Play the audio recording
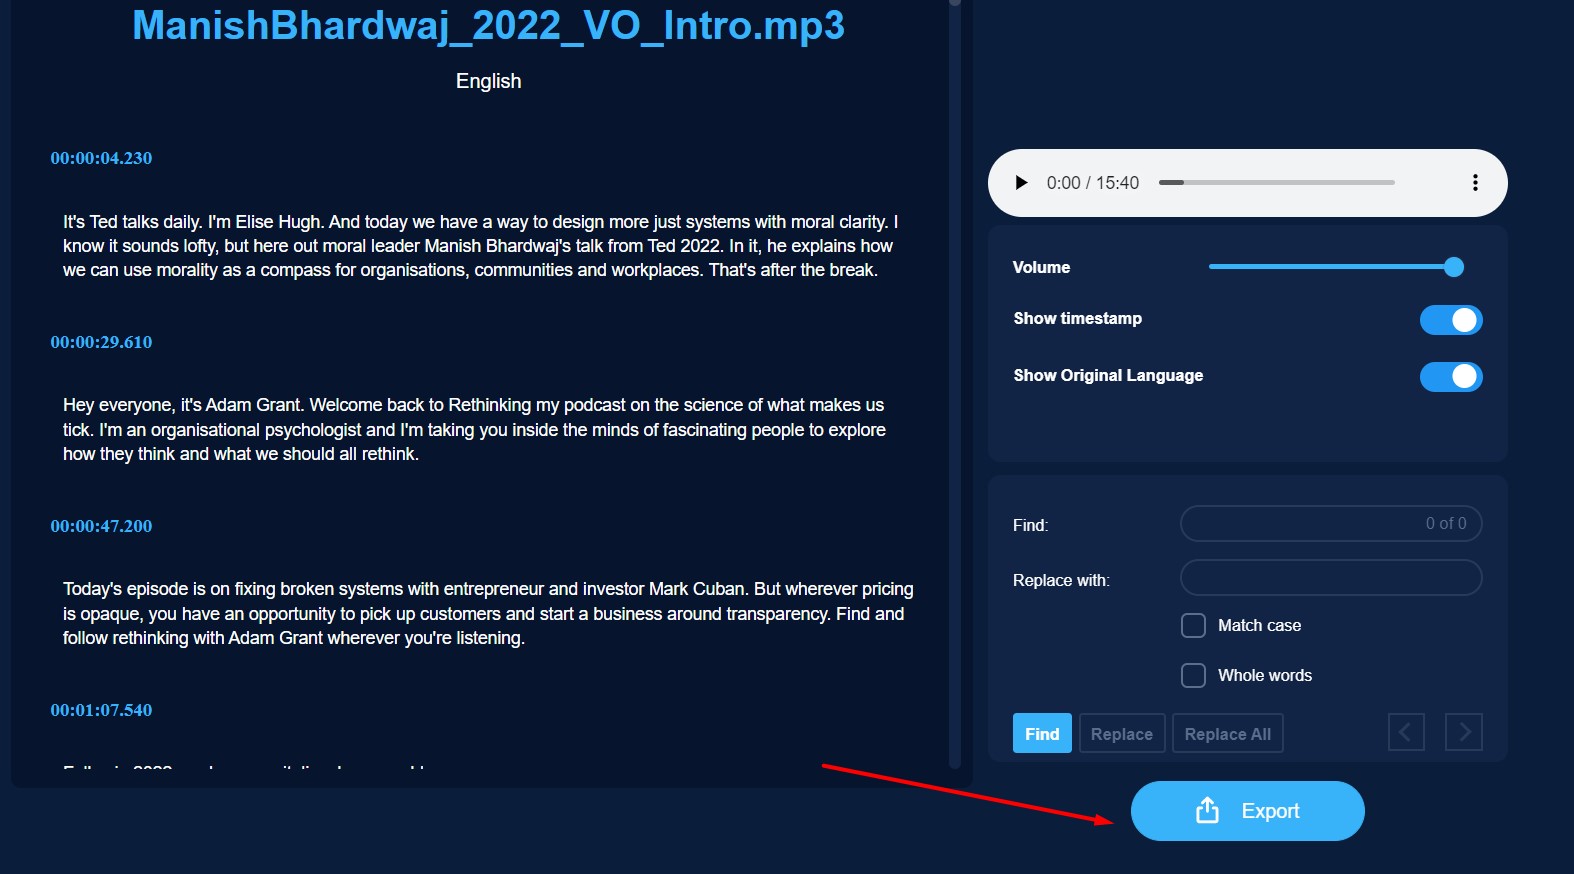This screenshot has width=1574, height=874. pos(1021,183)
